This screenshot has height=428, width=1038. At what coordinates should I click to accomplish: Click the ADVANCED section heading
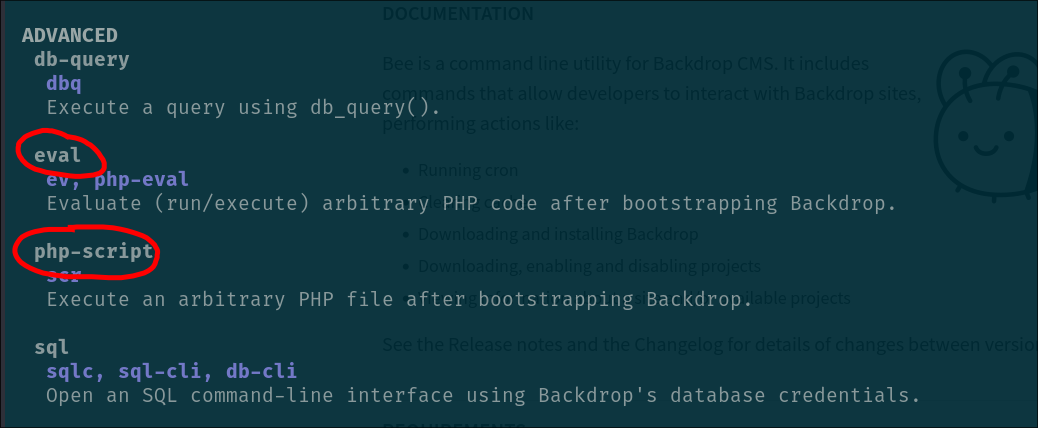pyautogui.click(x=70, y=35)
